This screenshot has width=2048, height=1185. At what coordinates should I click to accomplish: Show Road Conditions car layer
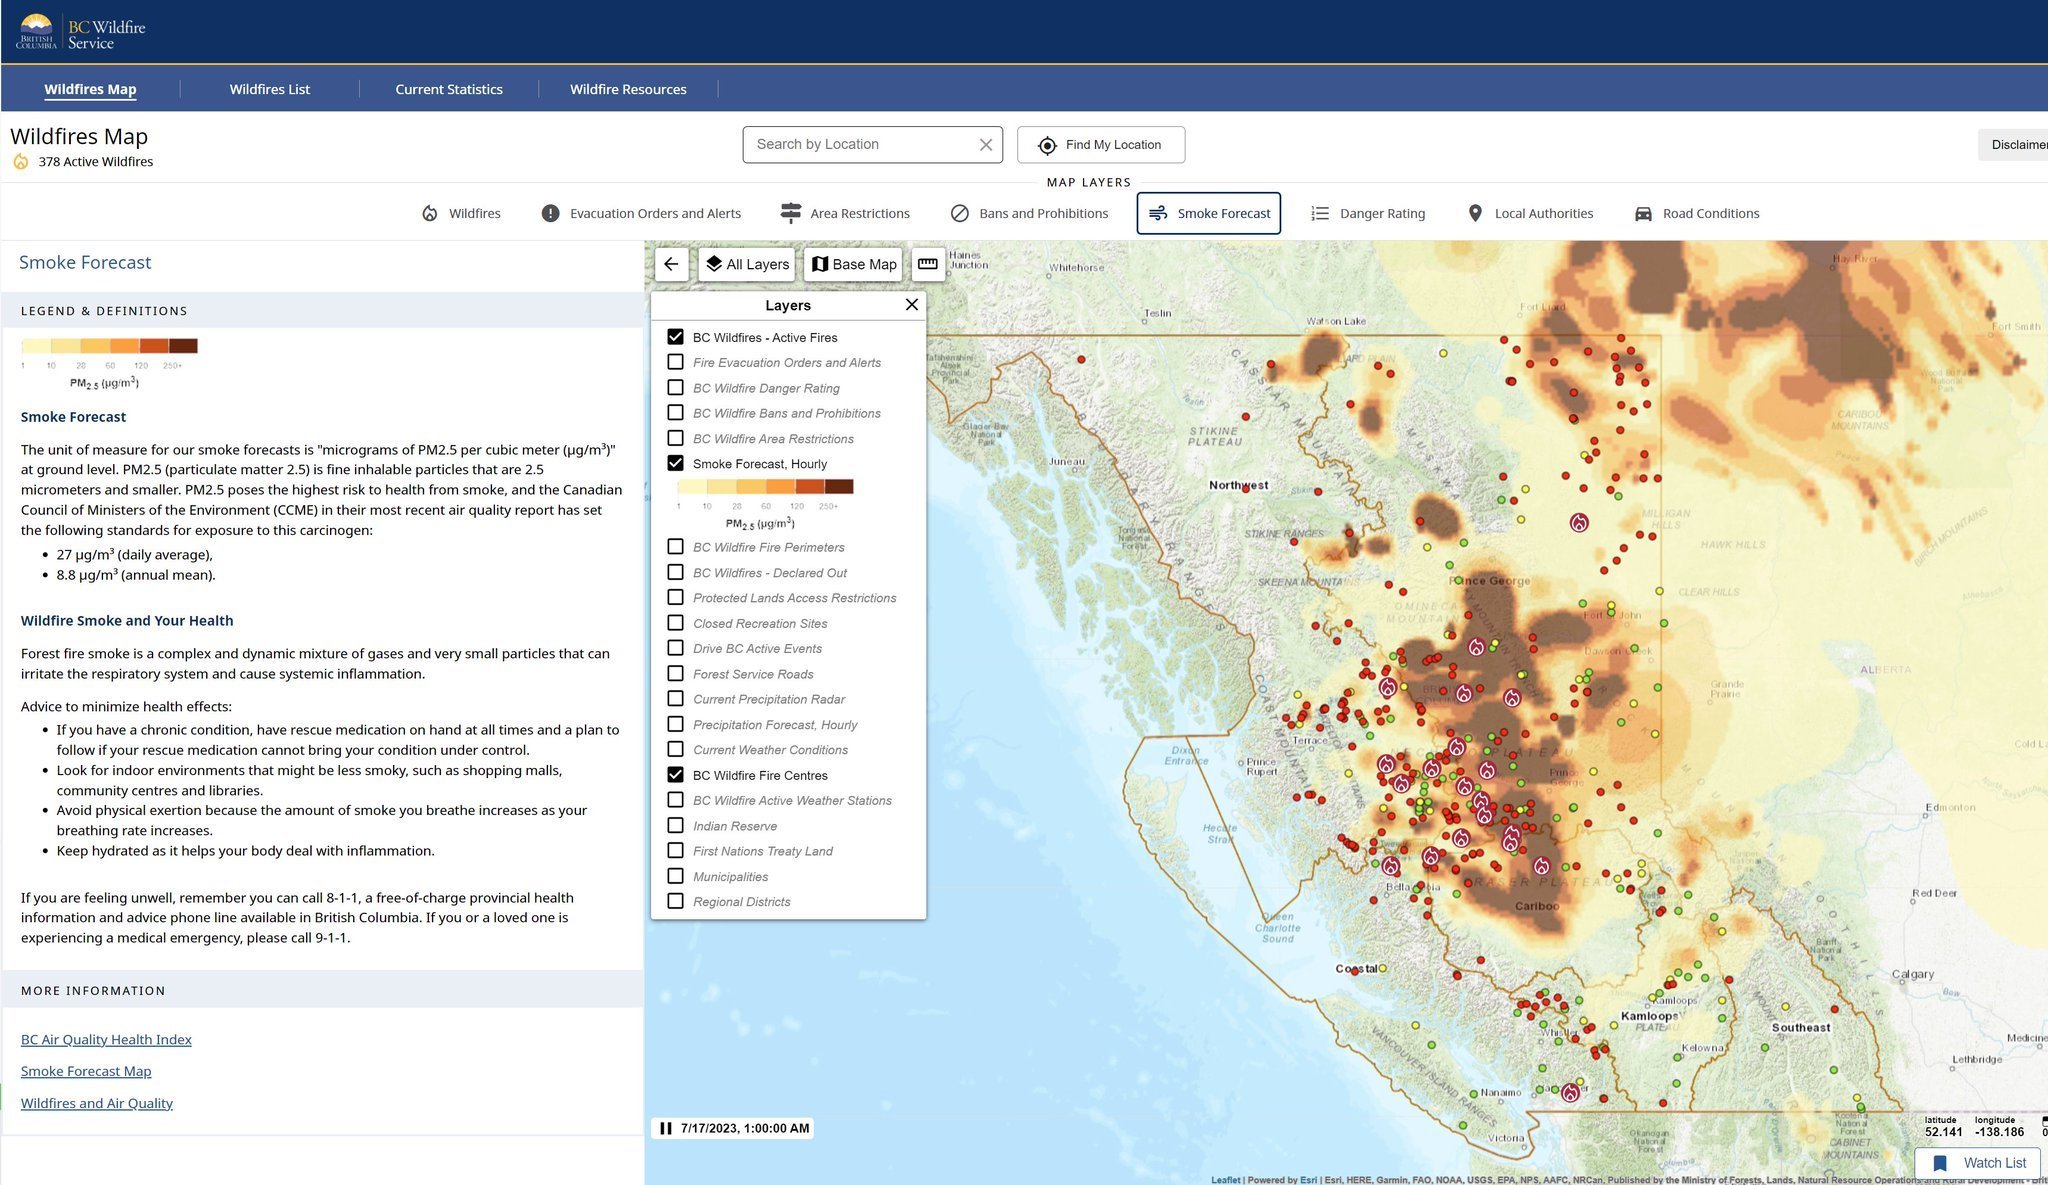pyautogui.click(x=1643, y=213)
